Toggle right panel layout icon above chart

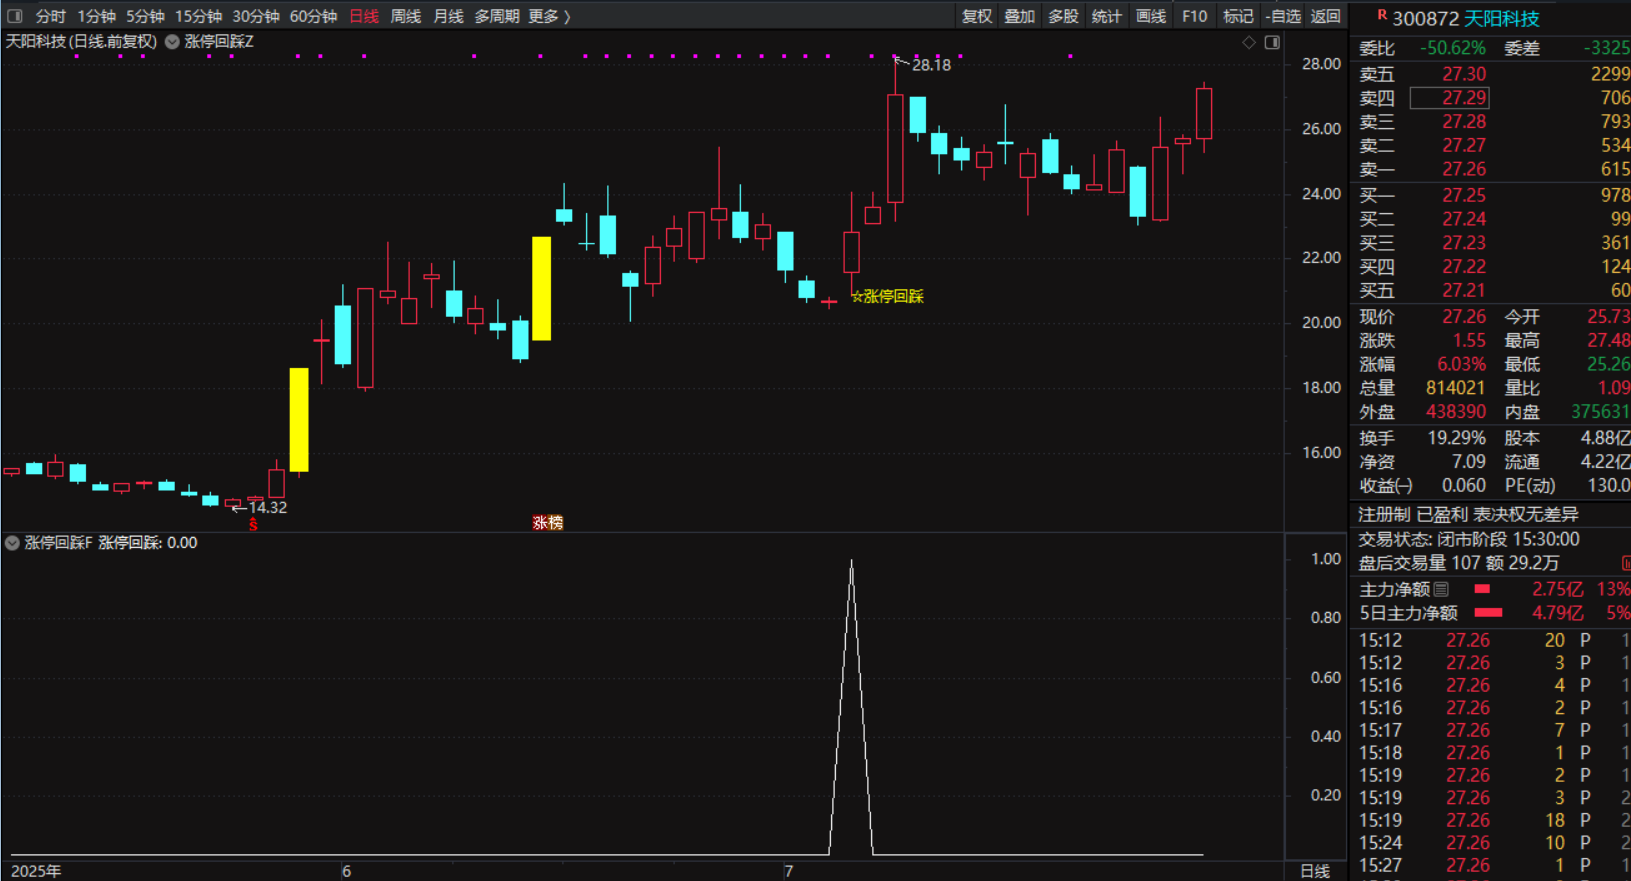click(x=1272, y=42)
